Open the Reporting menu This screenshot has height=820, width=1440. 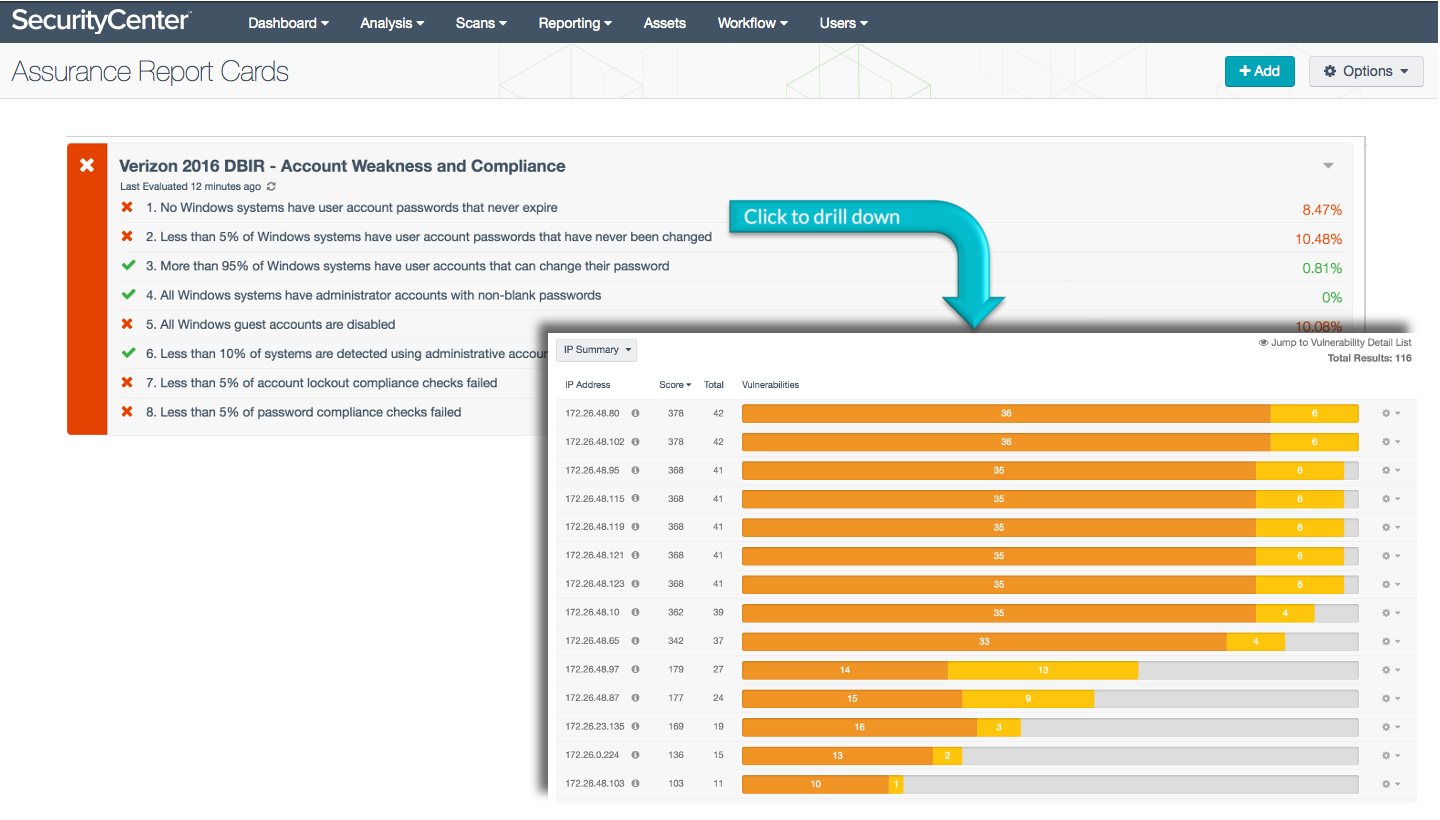575,23
